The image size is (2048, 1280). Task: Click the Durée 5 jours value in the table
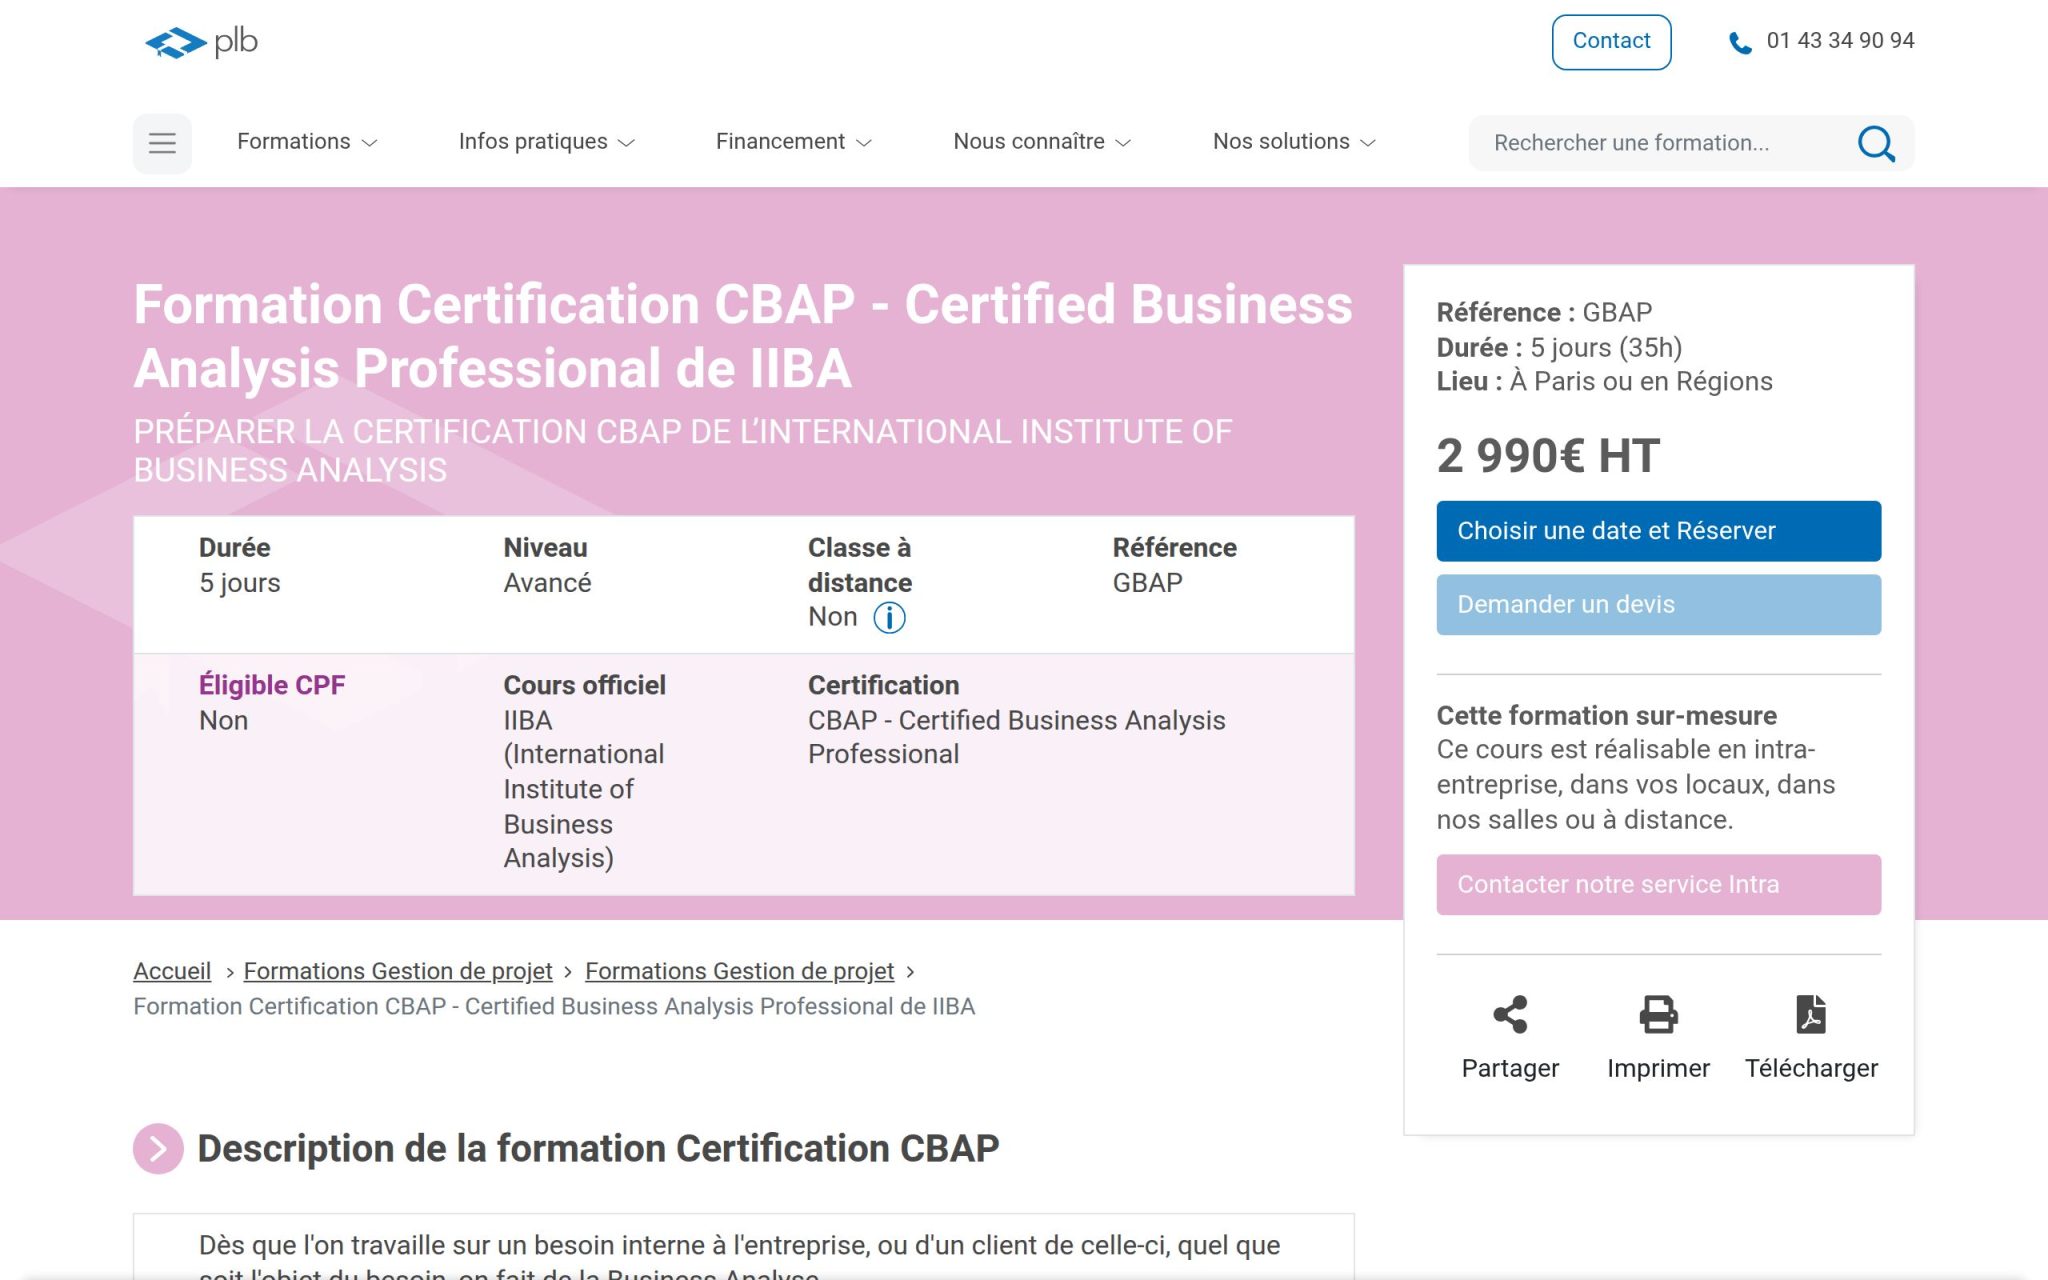pos(240,583)
